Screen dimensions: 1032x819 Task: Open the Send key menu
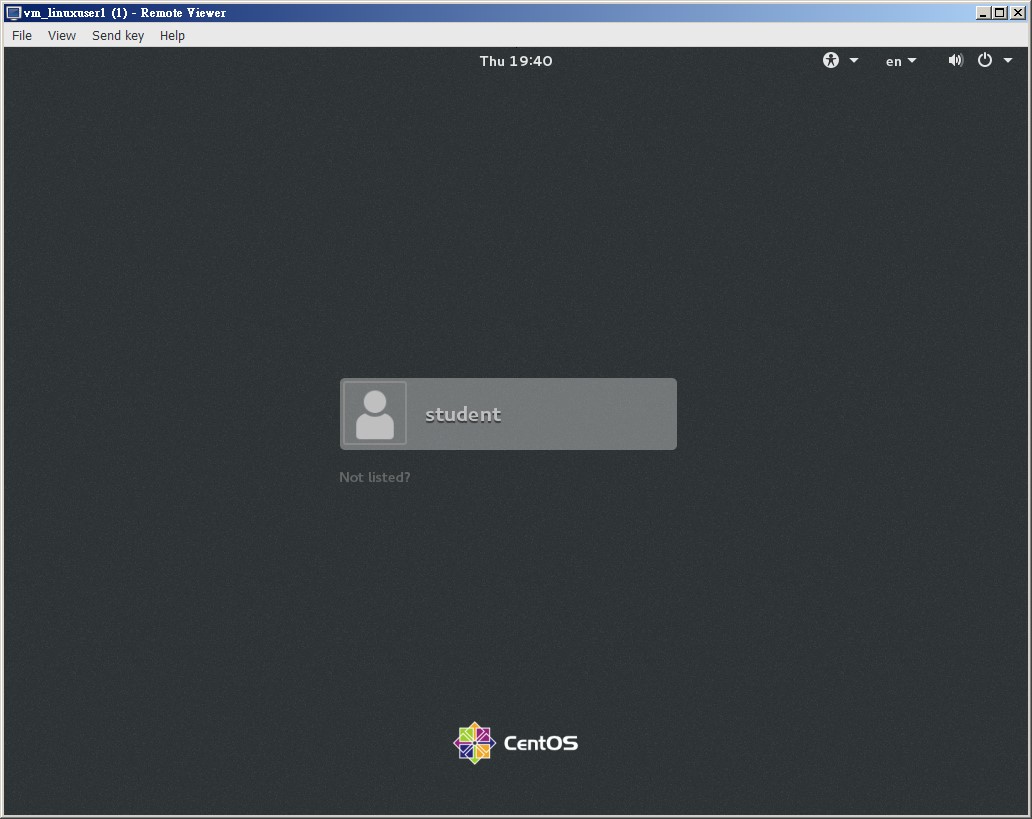pyautogui.click(x=117, y=35)
